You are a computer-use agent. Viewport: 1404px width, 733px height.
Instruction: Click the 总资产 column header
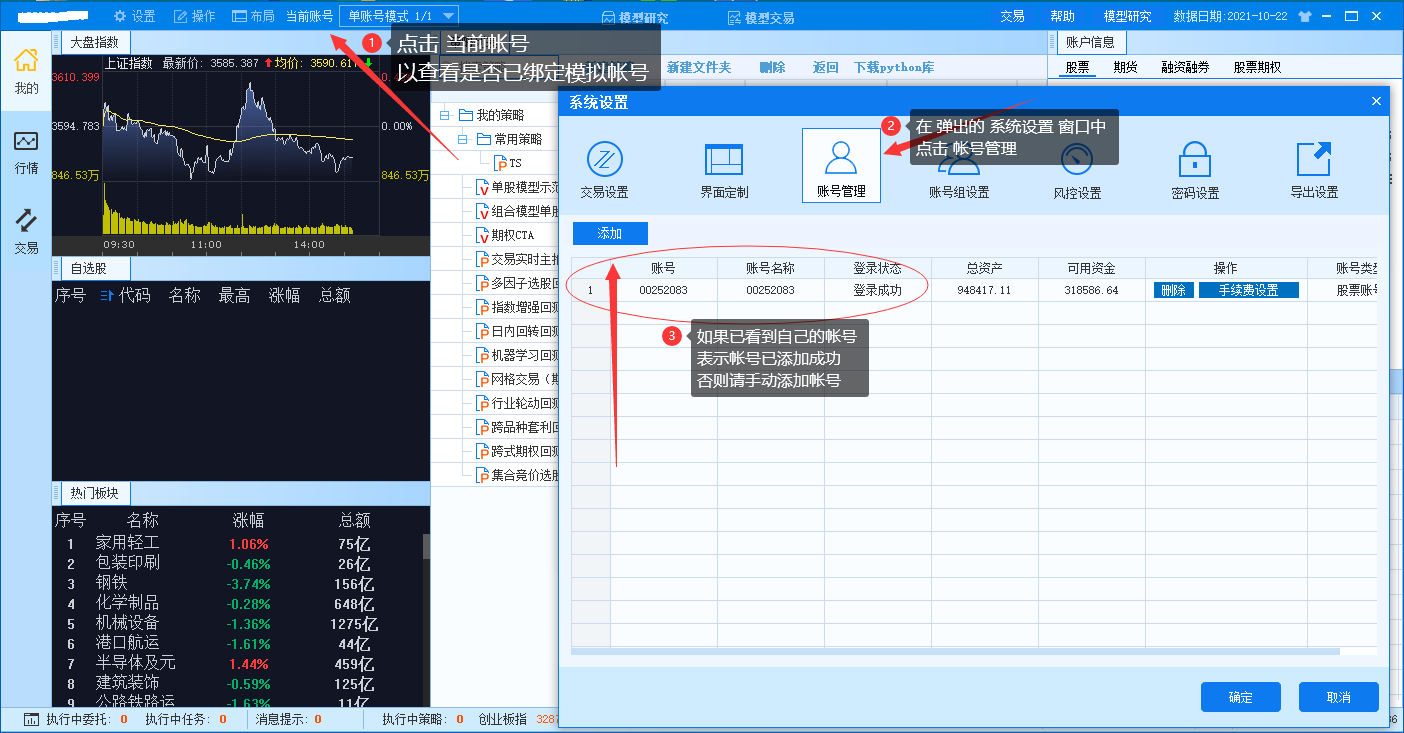(x=984, y=268)
